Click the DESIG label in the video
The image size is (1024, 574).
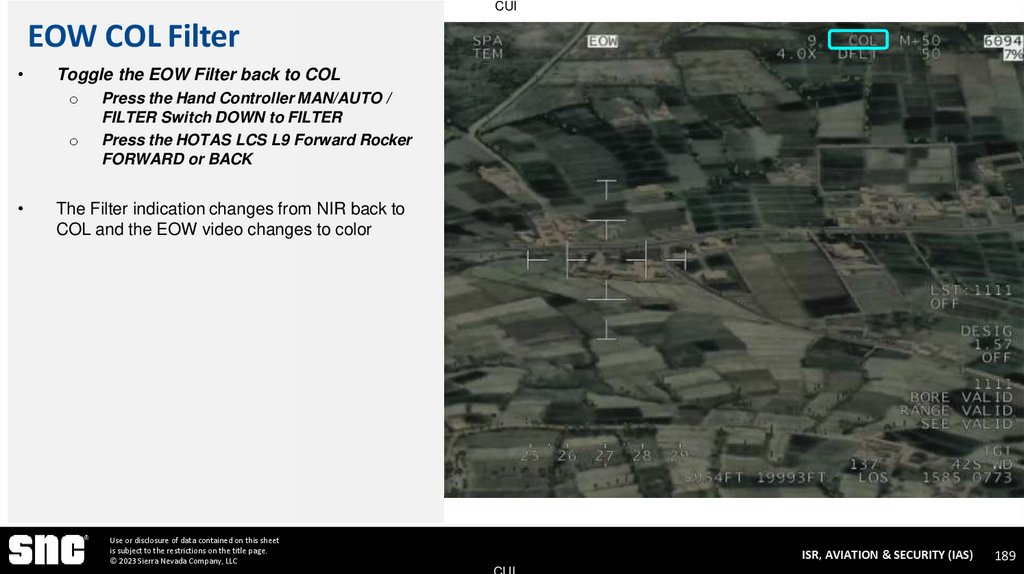point(986,331)
